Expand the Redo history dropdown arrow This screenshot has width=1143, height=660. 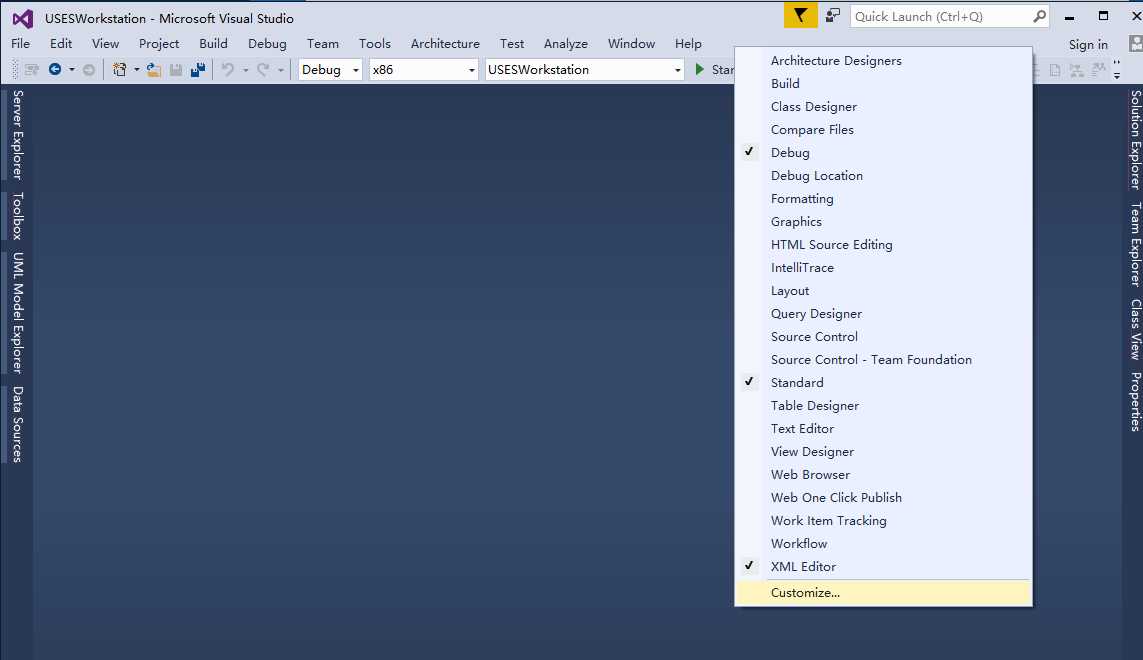(281, 70)
